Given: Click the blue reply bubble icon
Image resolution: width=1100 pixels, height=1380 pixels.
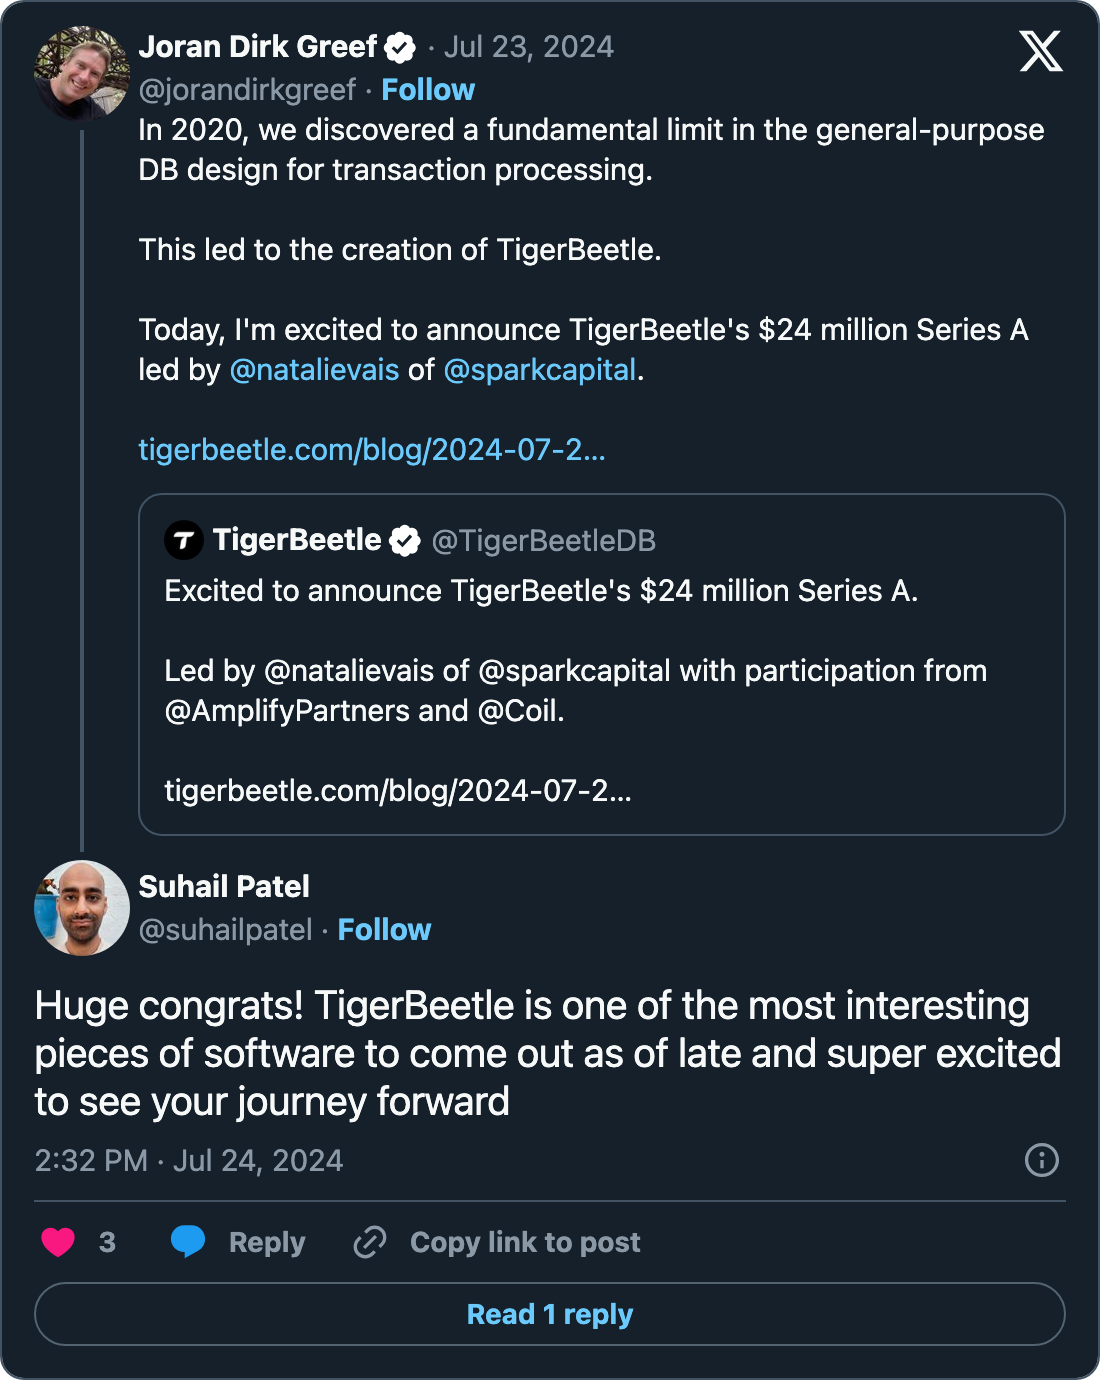Looking at the screenshot, I should click(x=188, y=1242).
